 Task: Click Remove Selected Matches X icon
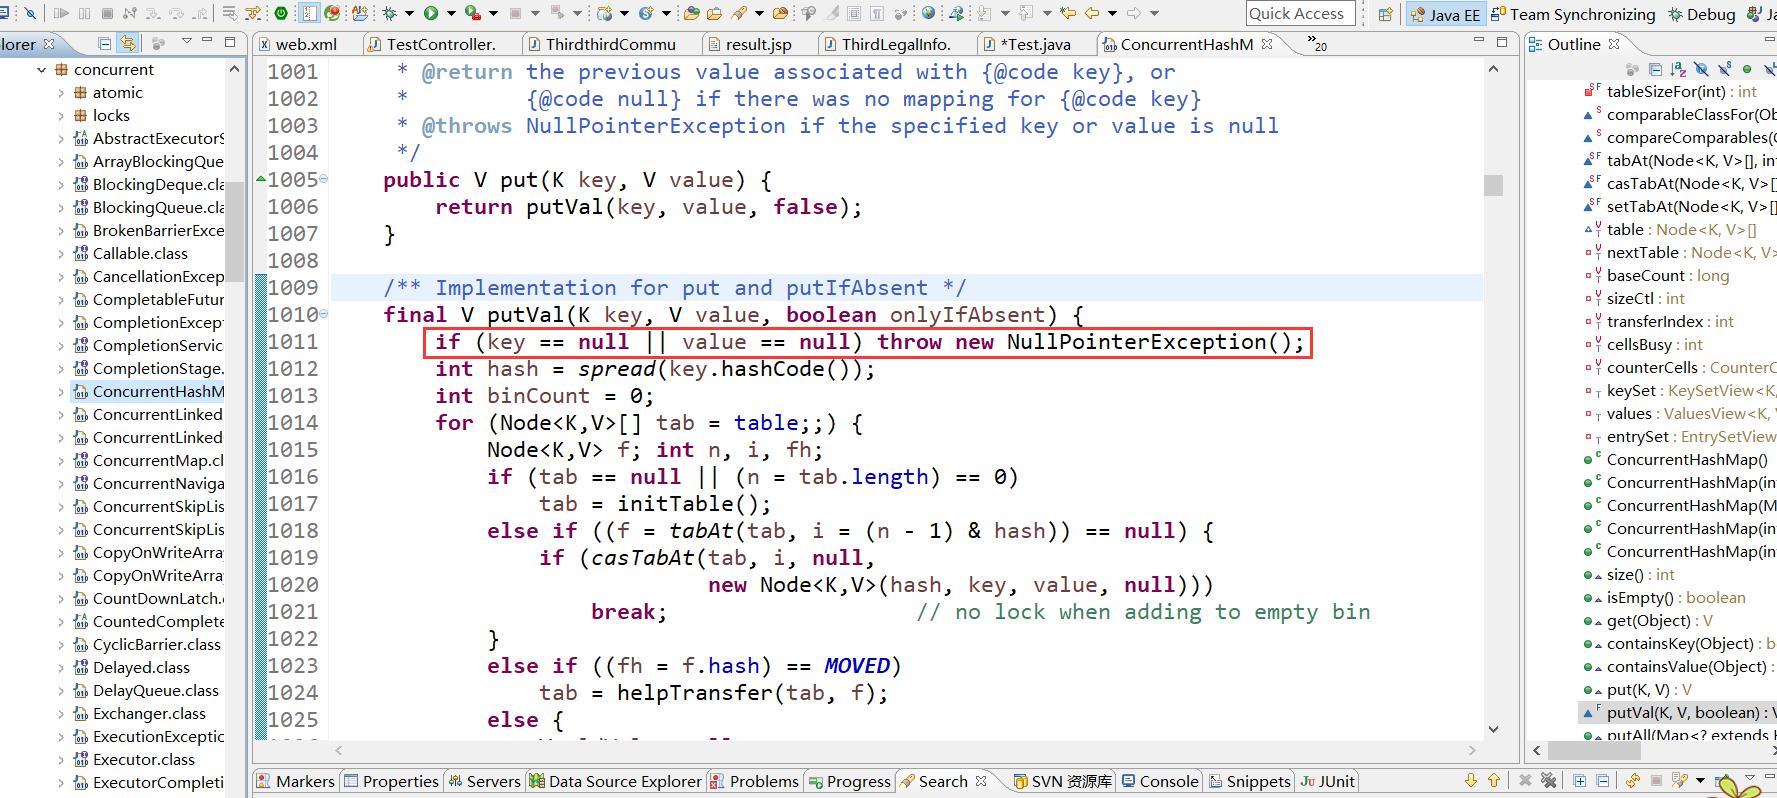pyautogui.click(x=1525, y=780)
